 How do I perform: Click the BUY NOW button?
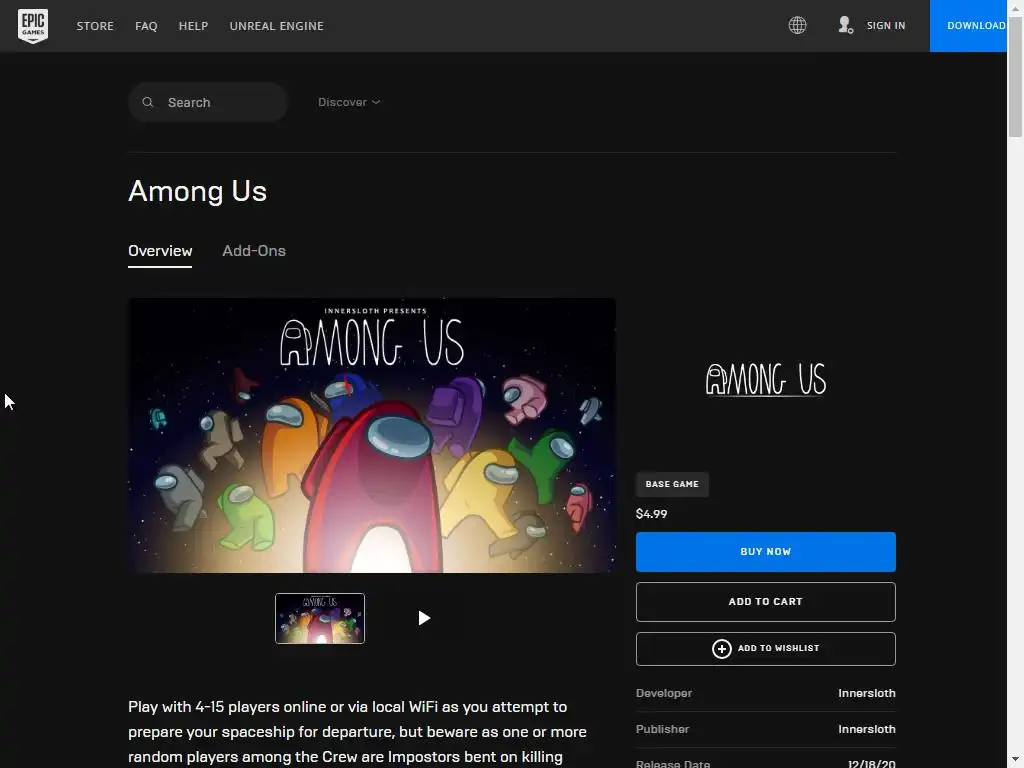coord(765,552)
